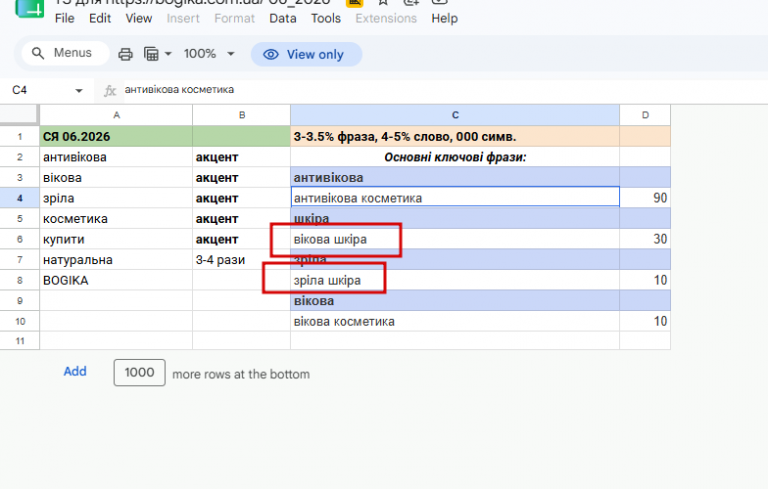The image size is (768, 489).
Task: Select row 10 header
Action: click(20, 321)
